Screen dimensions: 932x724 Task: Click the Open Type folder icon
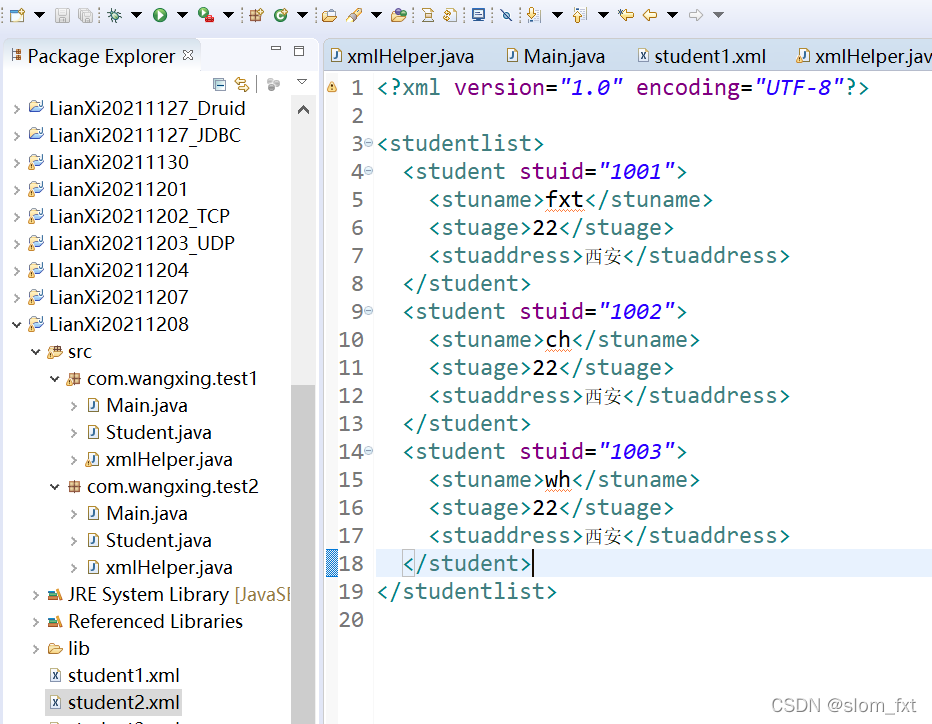[329, 15]
